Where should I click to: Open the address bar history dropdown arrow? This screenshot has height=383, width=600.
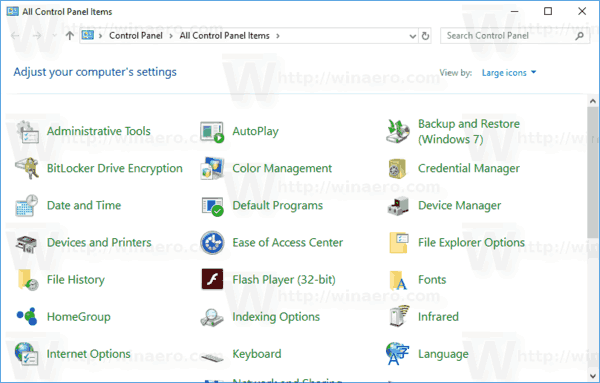[x=412, y=36]
